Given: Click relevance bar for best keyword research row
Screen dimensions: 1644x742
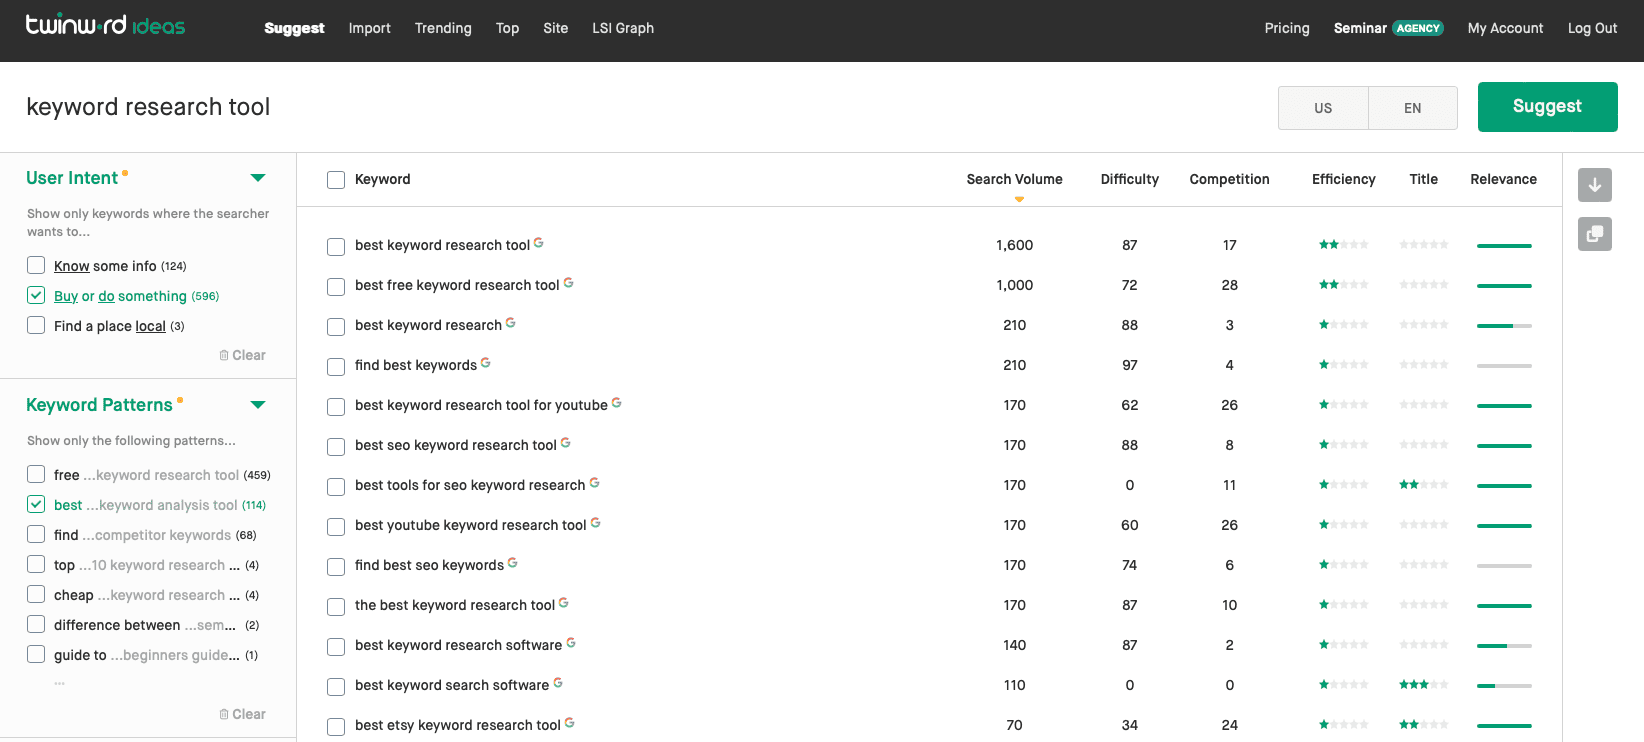Looking at the screenshot, I should pos(1504,325).
